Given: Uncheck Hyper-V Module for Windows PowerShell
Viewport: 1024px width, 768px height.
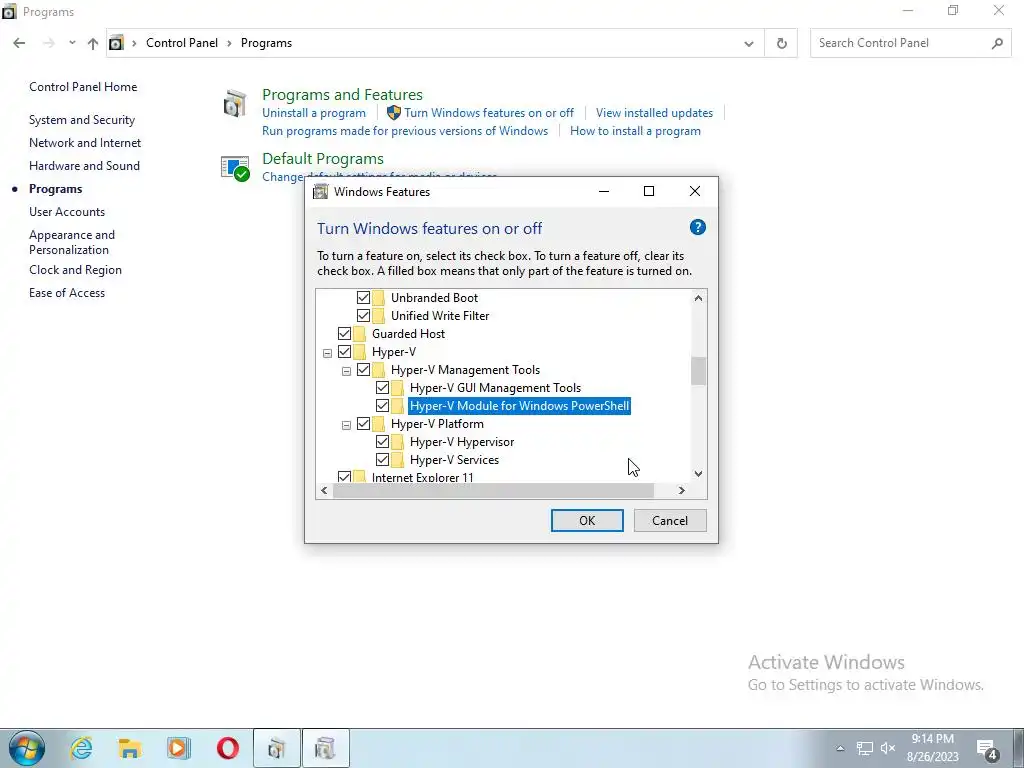Looking at the screenshot, I should tap(382, 406).
